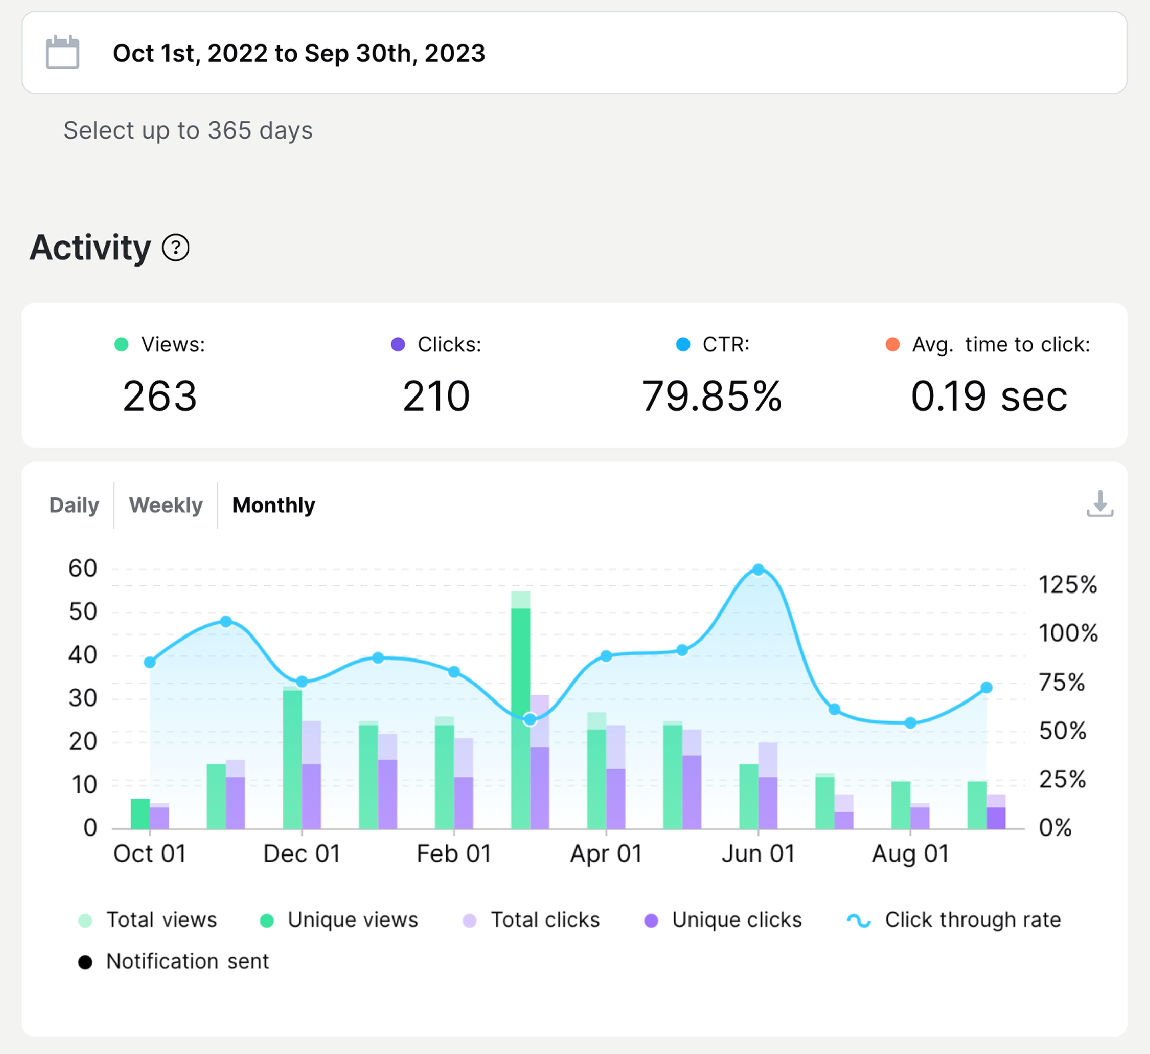Click the 125% right axis label
The image size is (1150, 1054).
1068,585
